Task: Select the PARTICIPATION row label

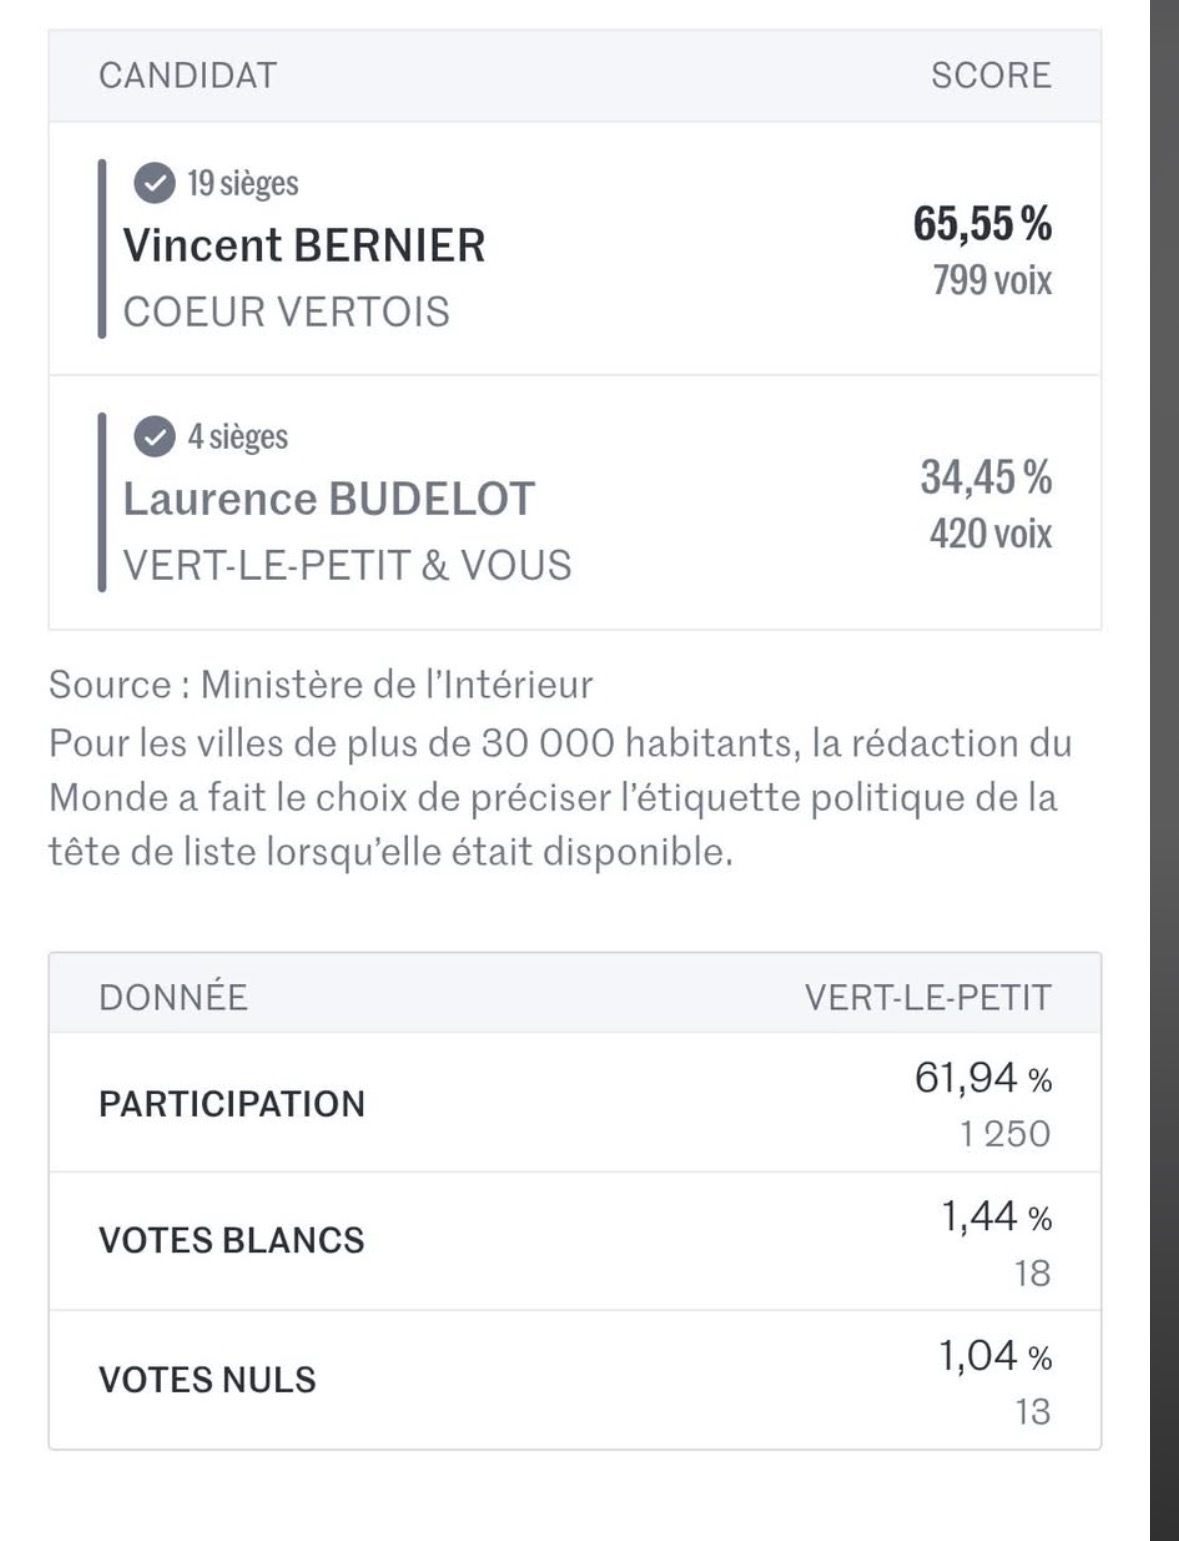Action: pos(232,1104)
